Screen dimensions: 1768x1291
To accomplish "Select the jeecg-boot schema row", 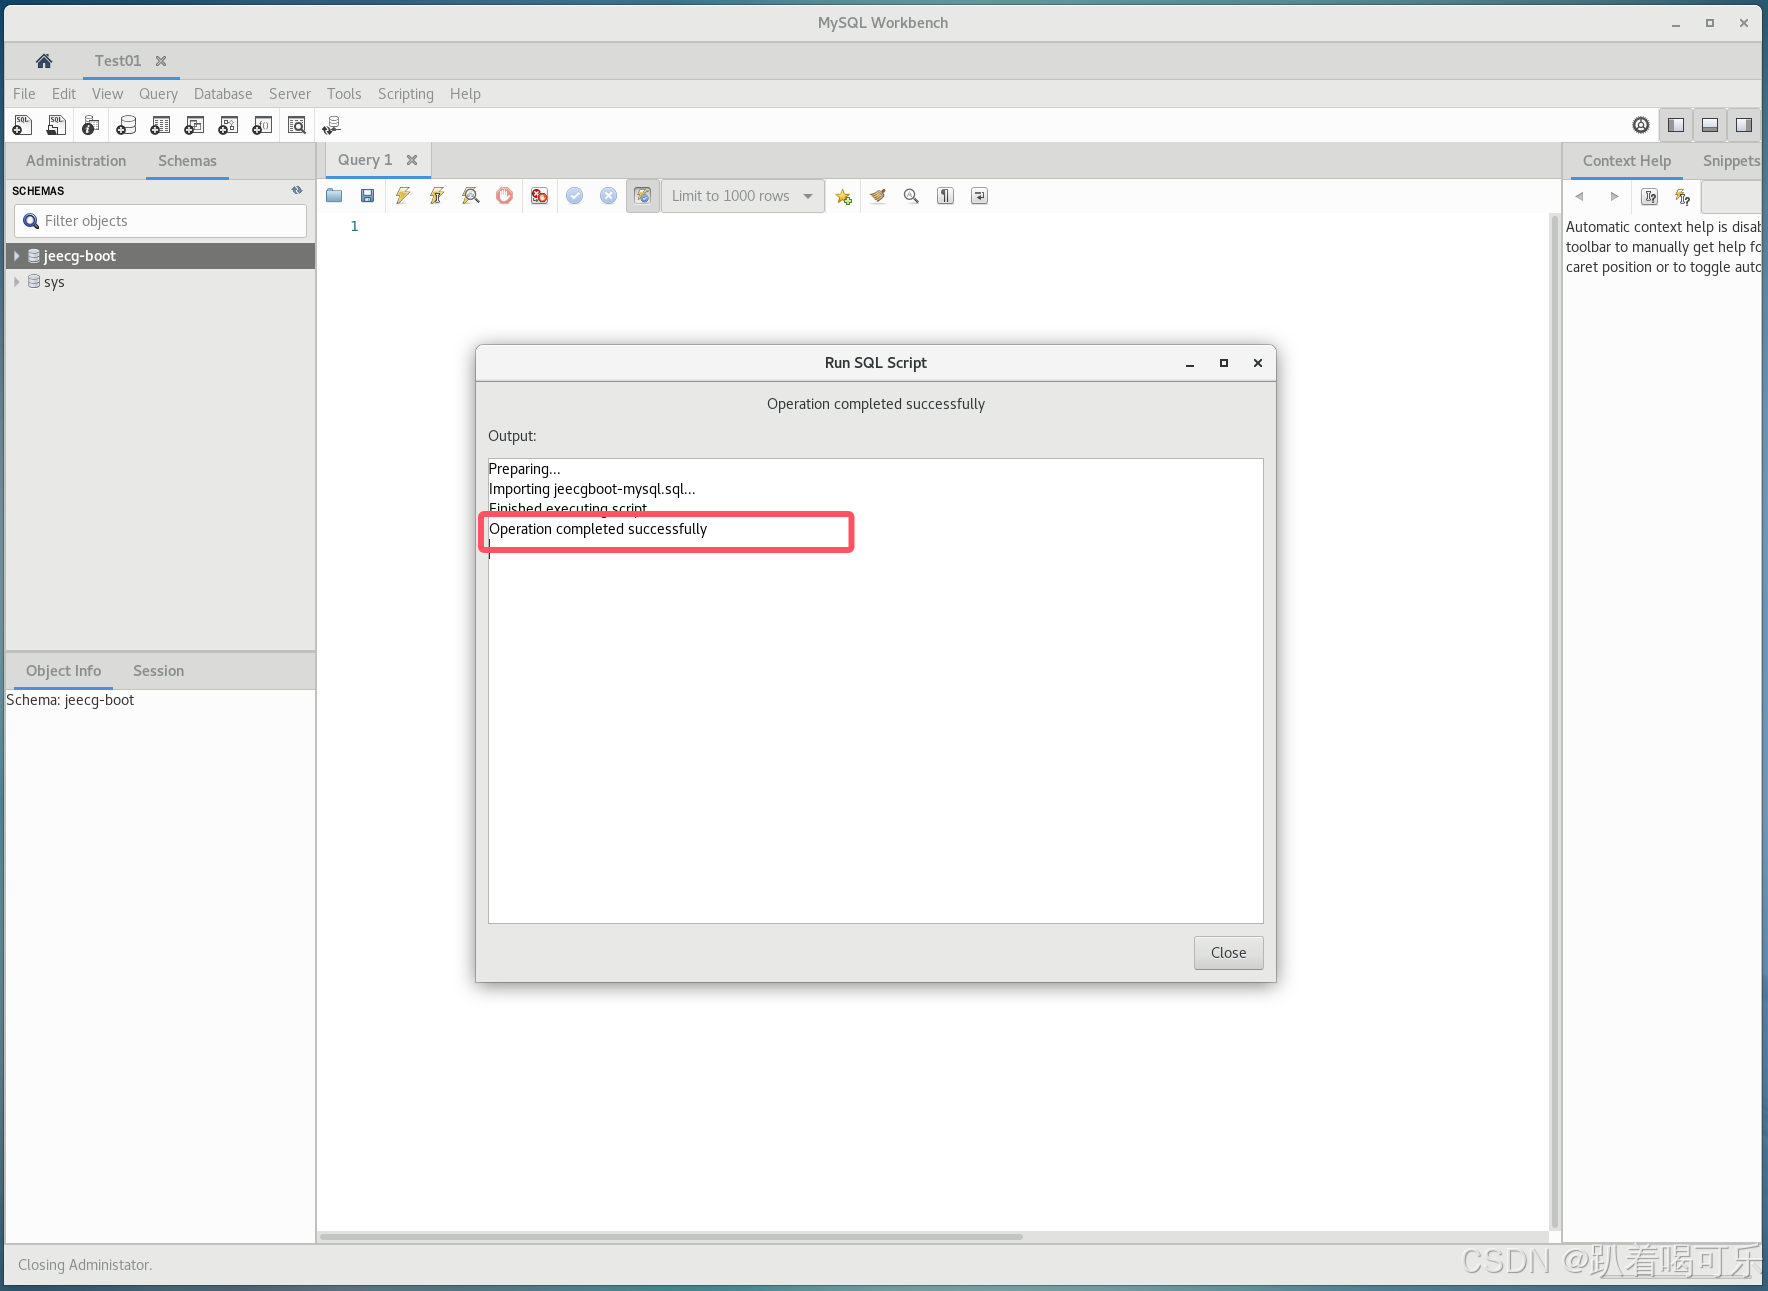I will click(160, 256).
